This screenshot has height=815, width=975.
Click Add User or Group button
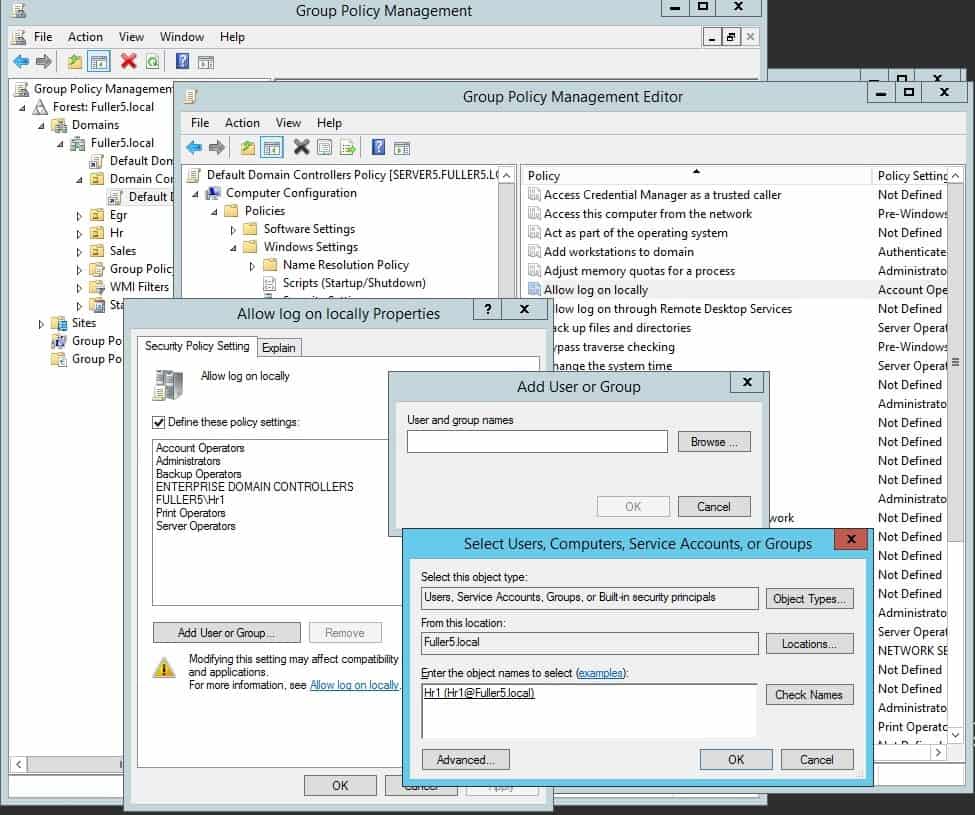pos(226,632)
